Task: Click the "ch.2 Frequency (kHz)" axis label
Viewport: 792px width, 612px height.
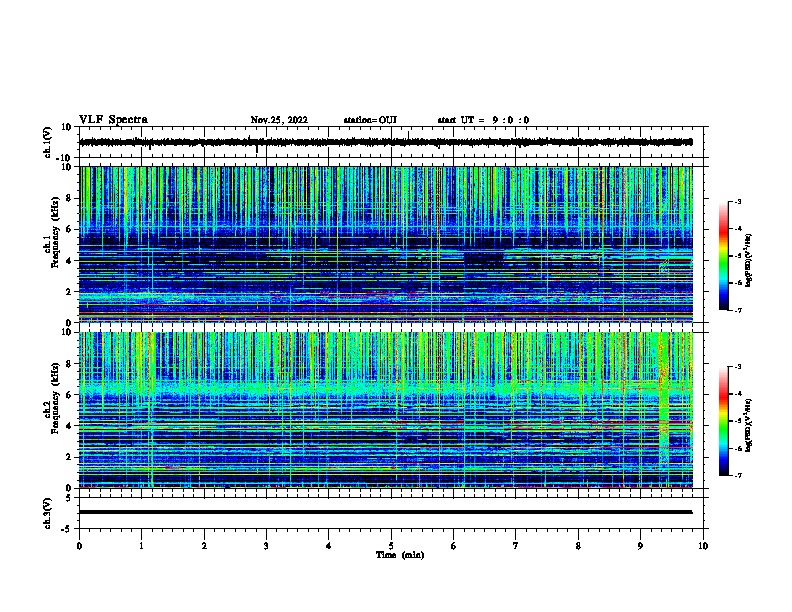Action: (51, 397)
